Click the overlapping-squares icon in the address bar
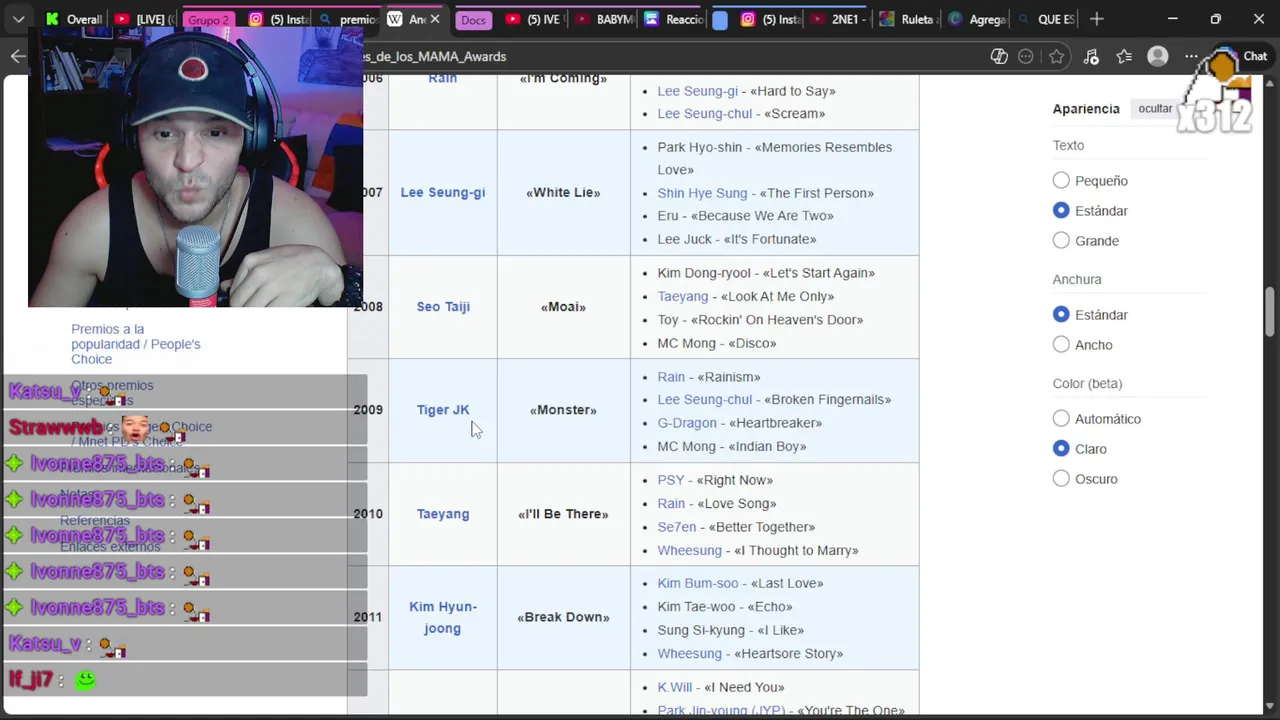 pyautogui.click(x=999, y=56)
